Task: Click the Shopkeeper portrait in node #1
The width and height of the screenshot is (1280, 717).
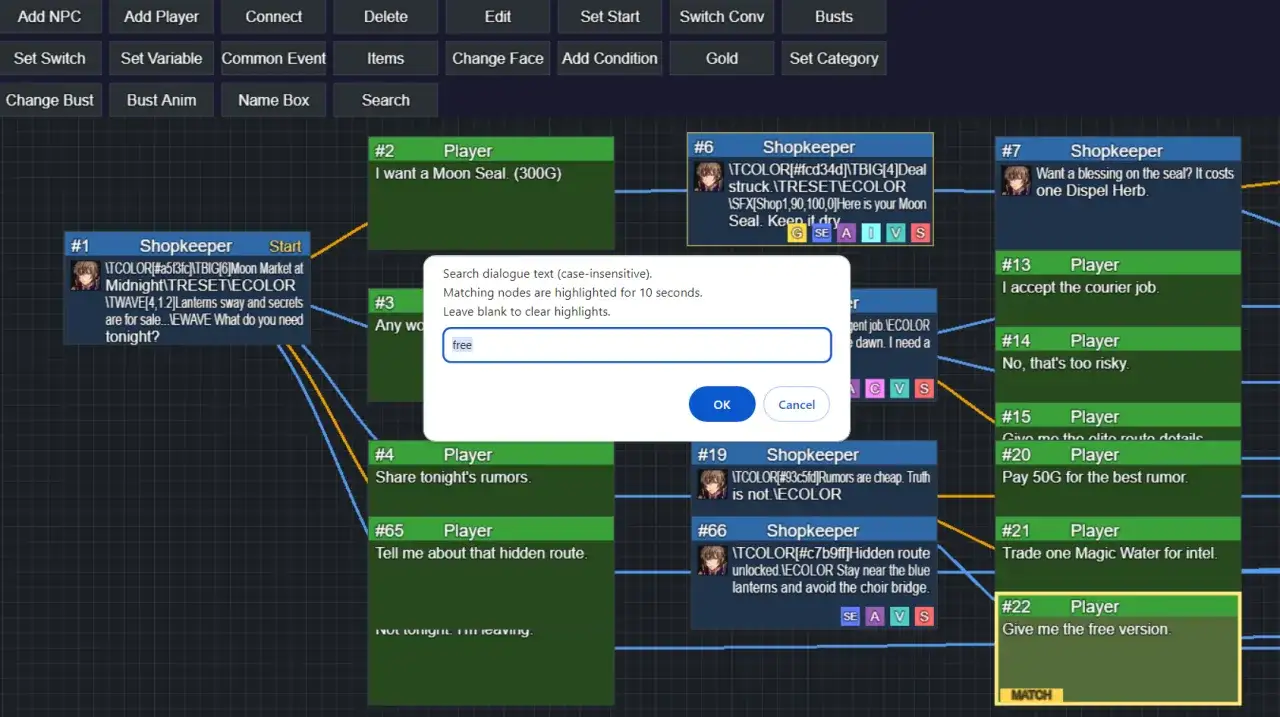Action: pyautogui.click(x=85, y=276)
